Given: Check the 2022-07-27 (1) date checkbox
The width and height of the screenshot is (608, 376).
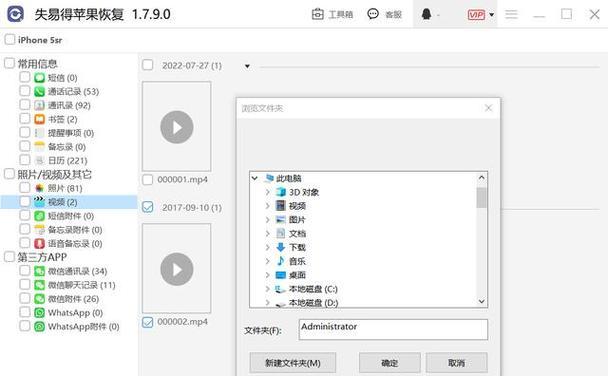Looking at the screenshot, I should click(148, 65).
